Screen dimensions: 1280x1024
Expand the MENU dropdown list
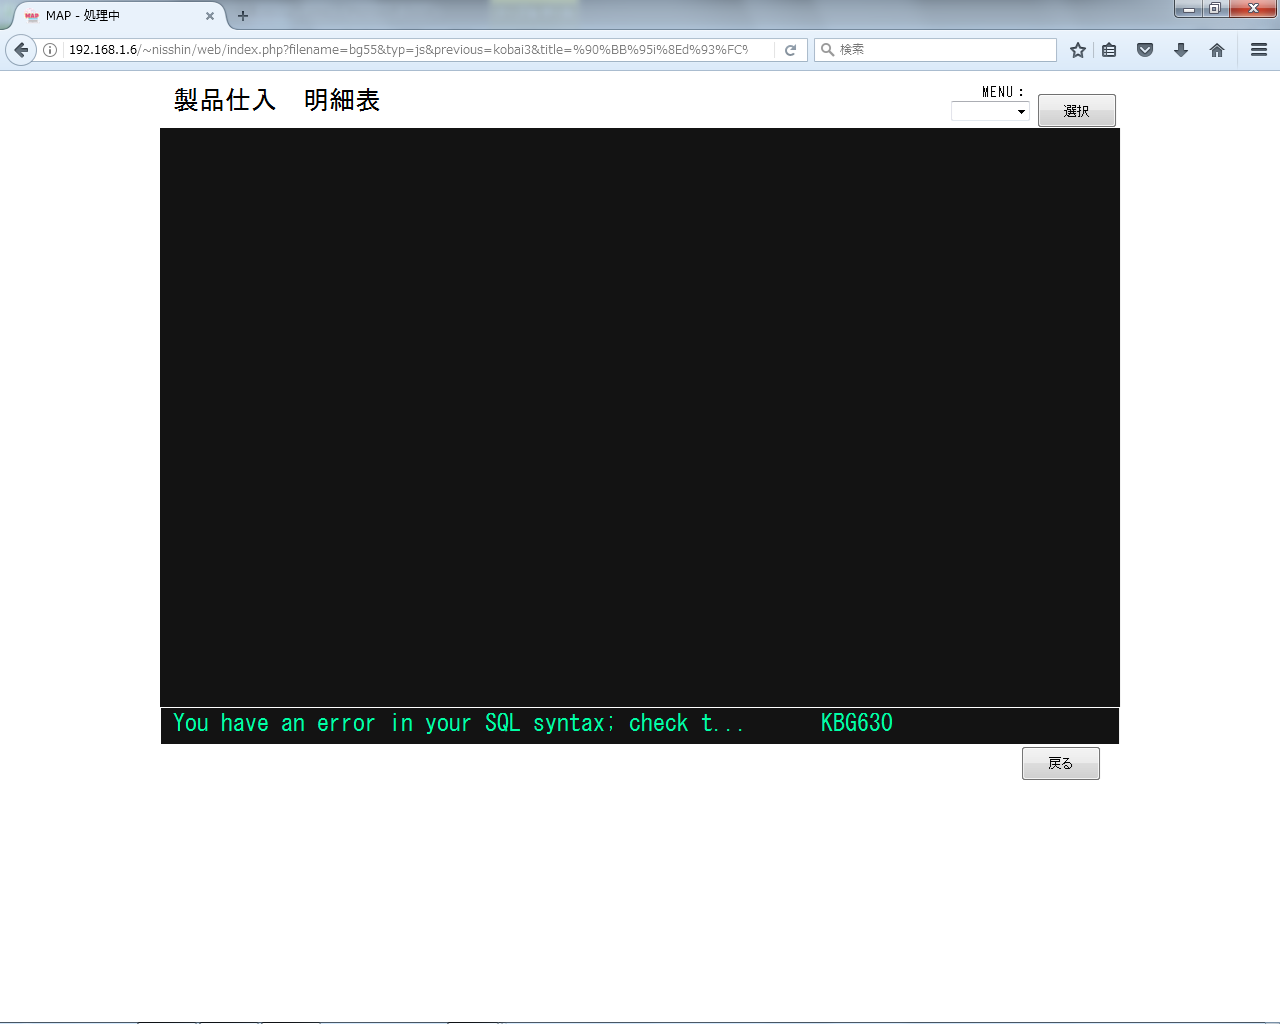(990, 111)
